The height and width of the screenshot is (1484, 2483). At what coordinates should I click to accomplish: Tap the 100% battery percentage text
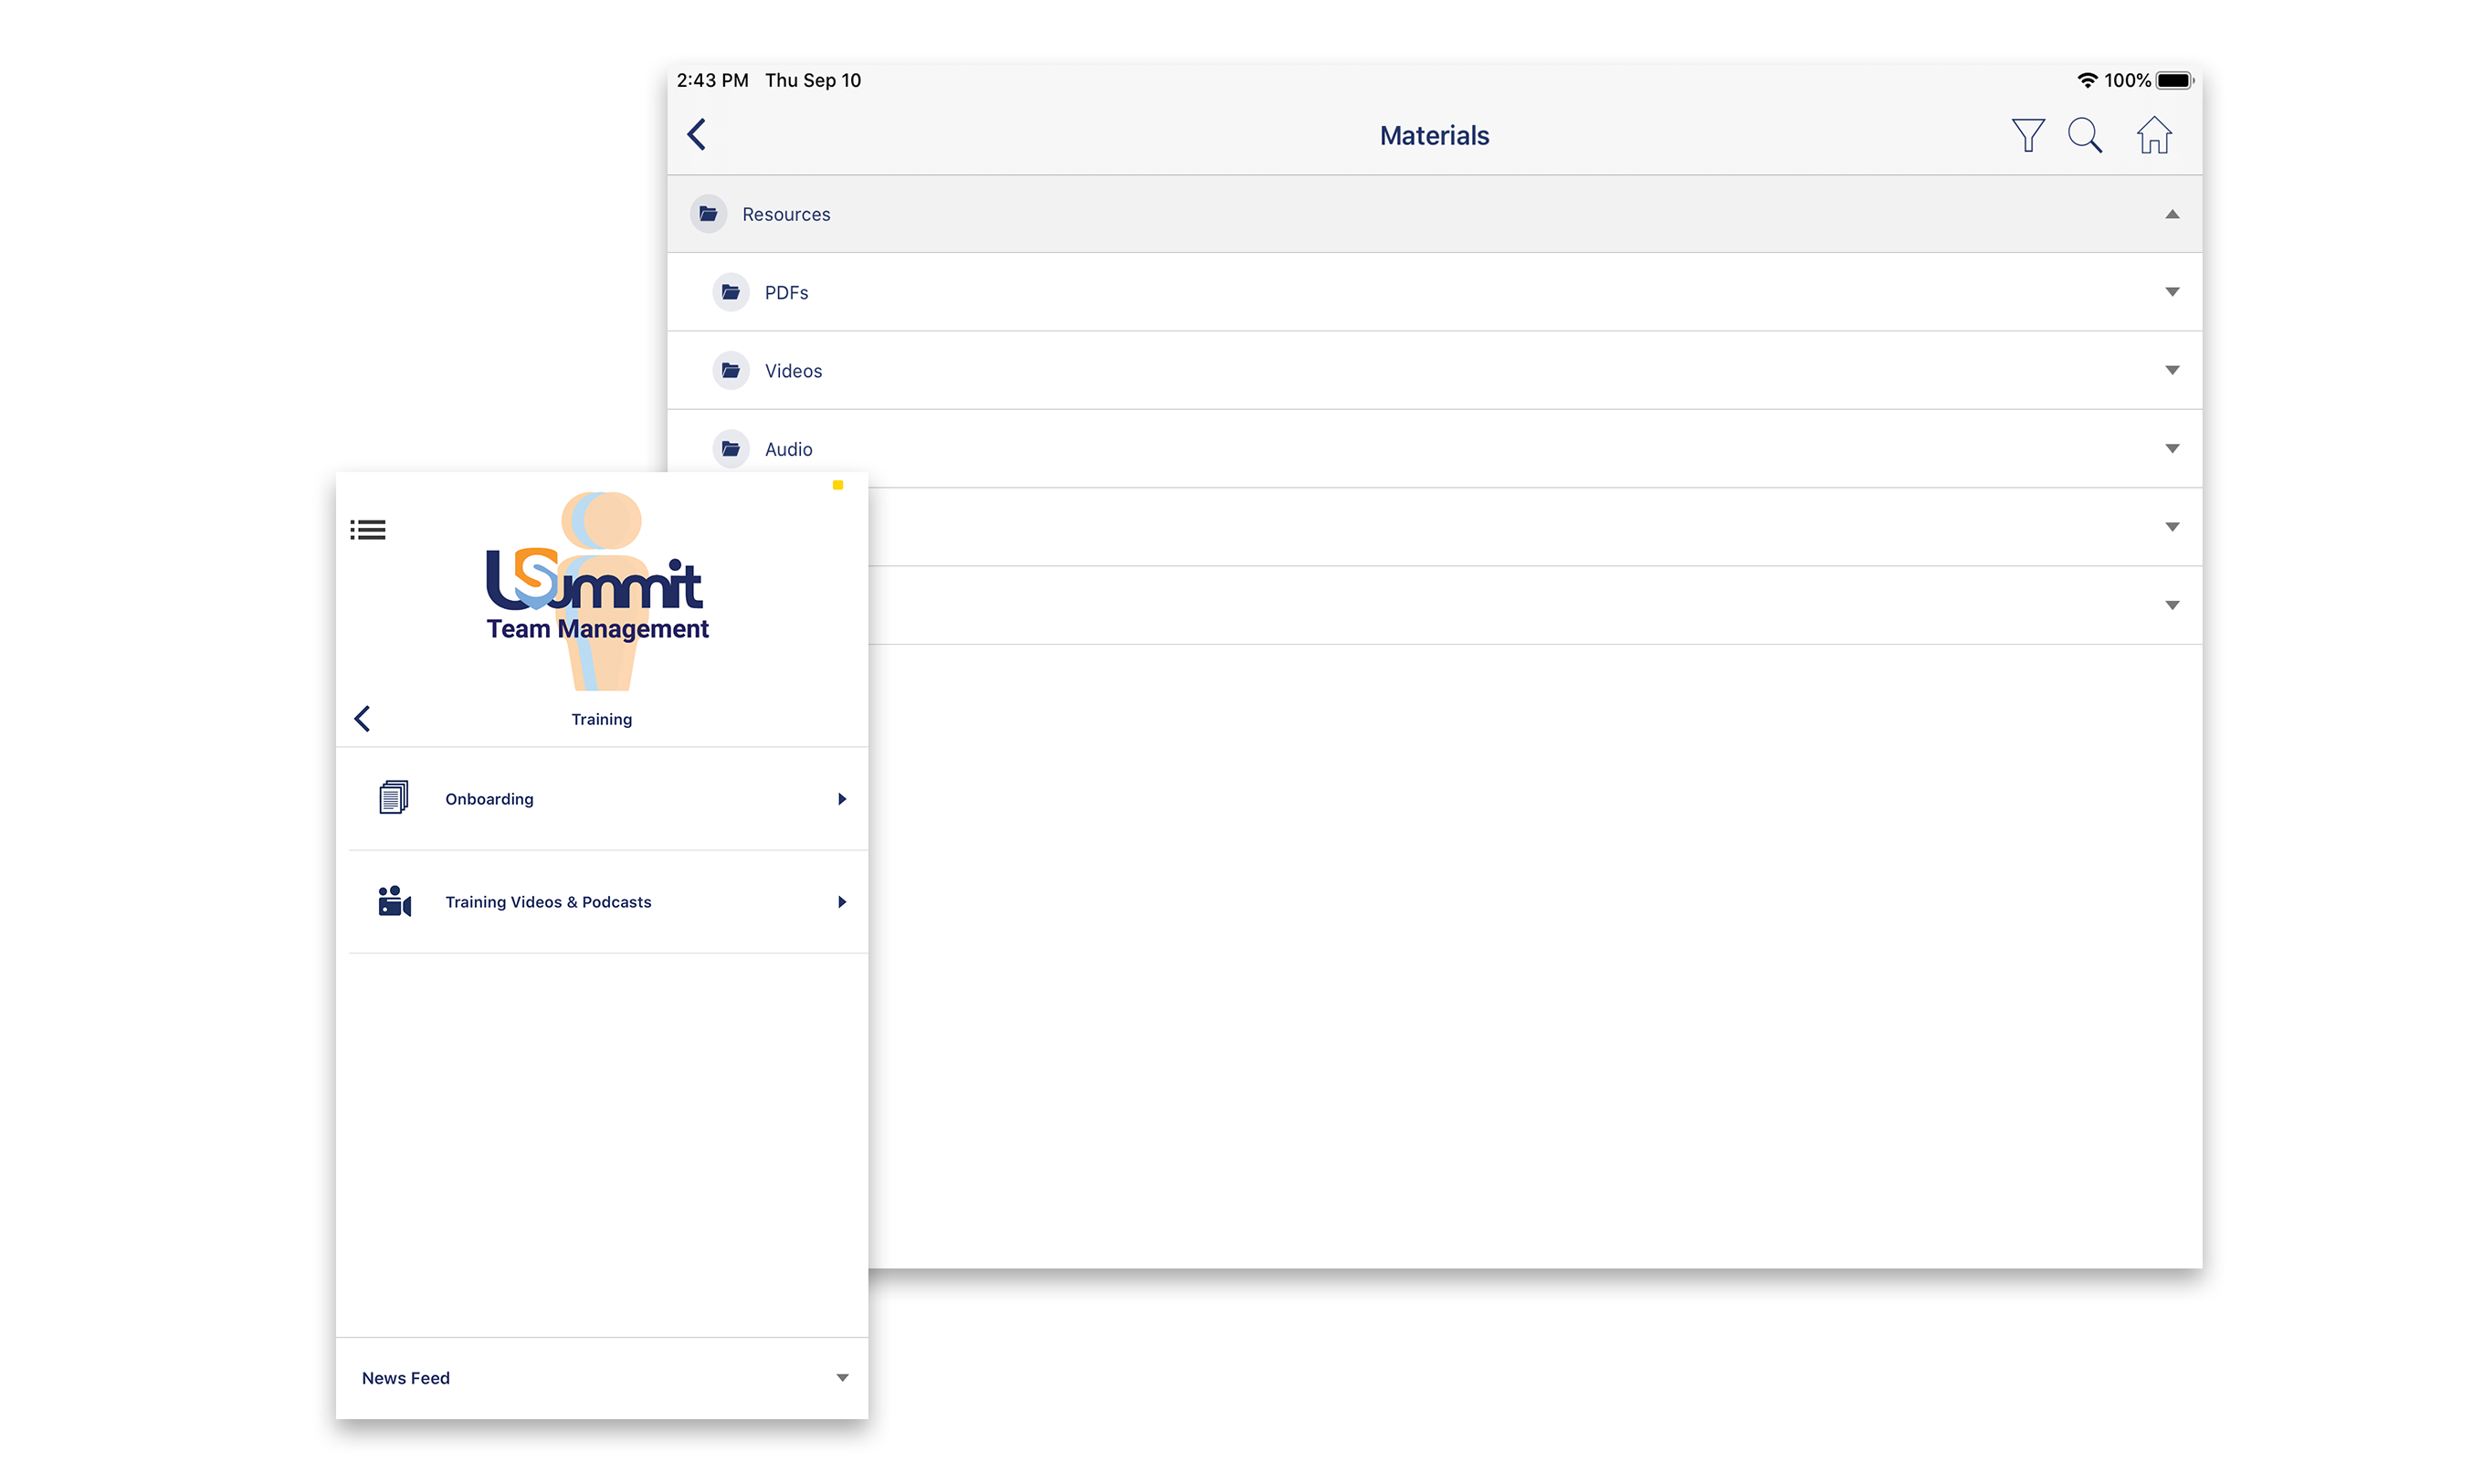(x=2127, y=80)
